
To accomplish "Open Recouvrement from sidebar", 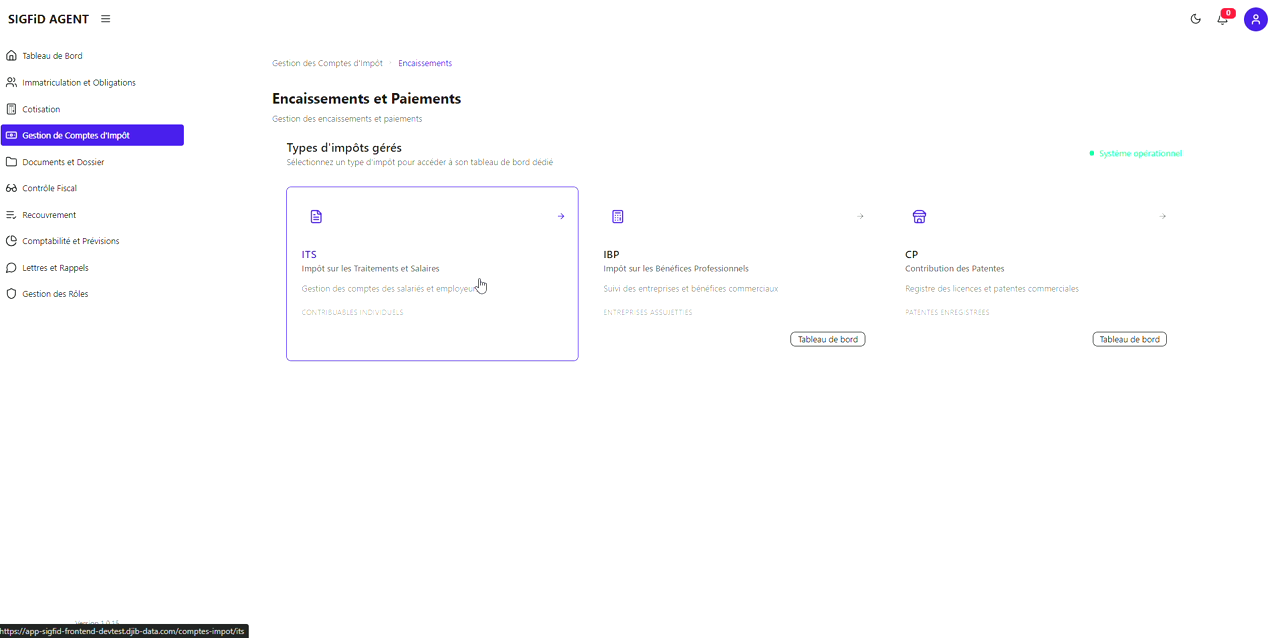I will 49,215.
